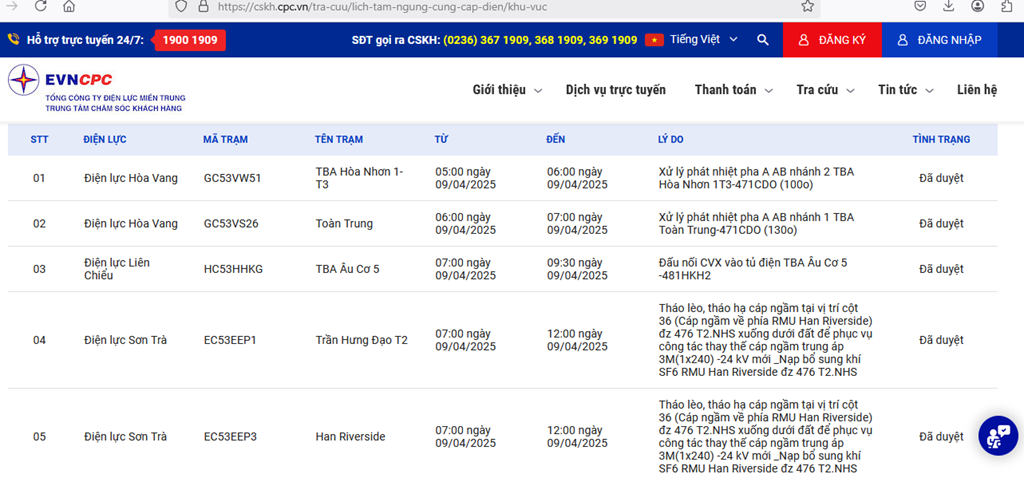Click the shield tracking protection icon
The width and height of the screenshot is (1024, 478).
click(x=180, y=6)
